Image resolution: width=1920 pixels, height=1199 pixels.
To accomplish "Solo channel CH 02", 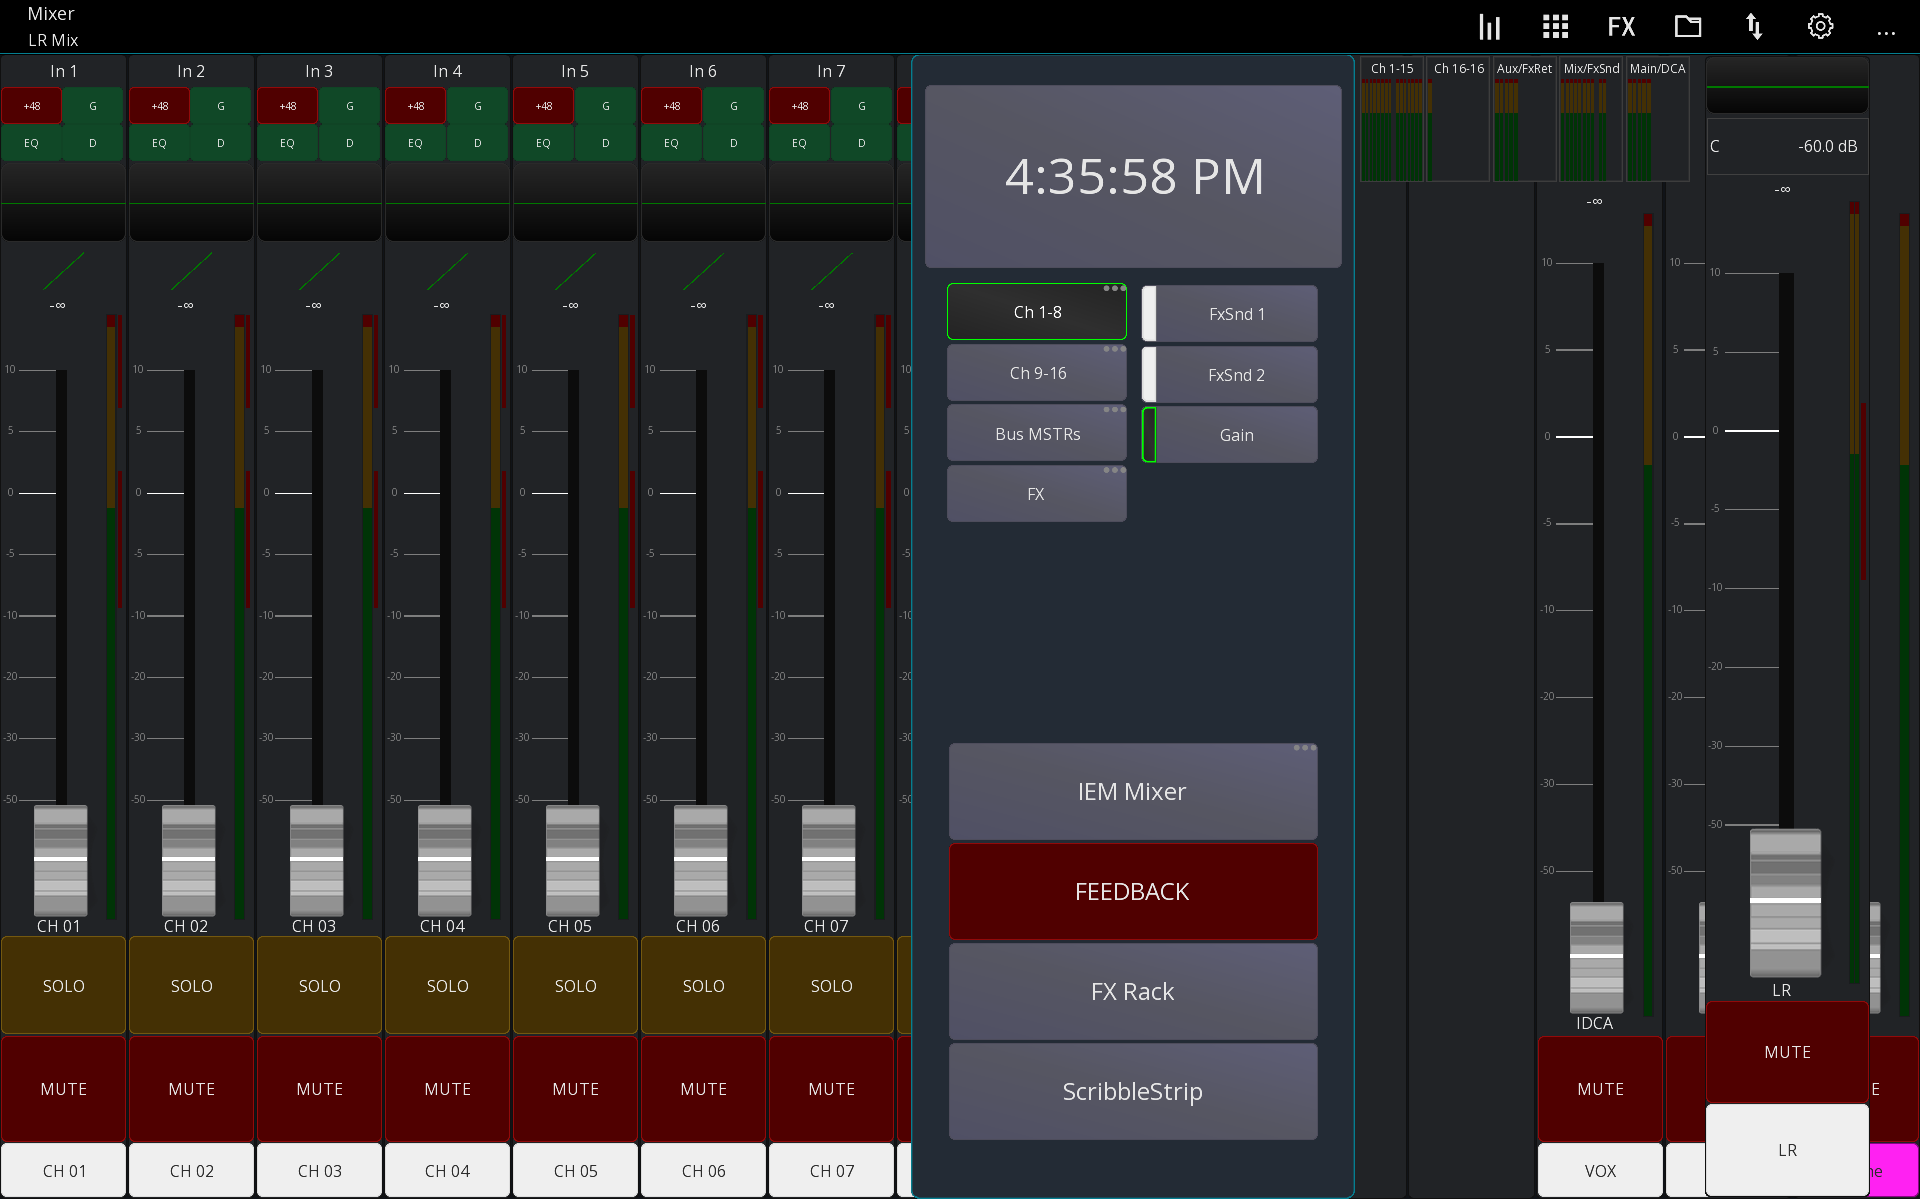I will [x=191, y=985].
